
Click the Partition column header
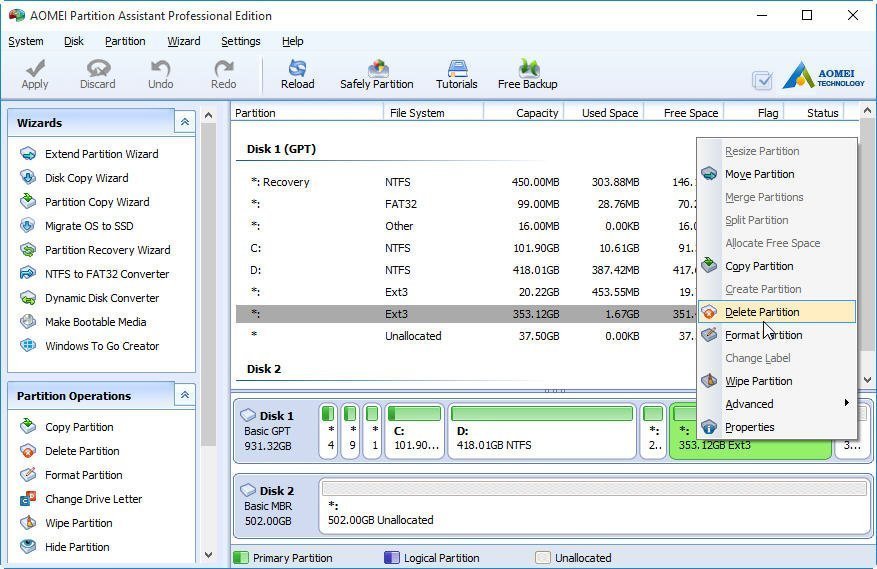[307, 113]
